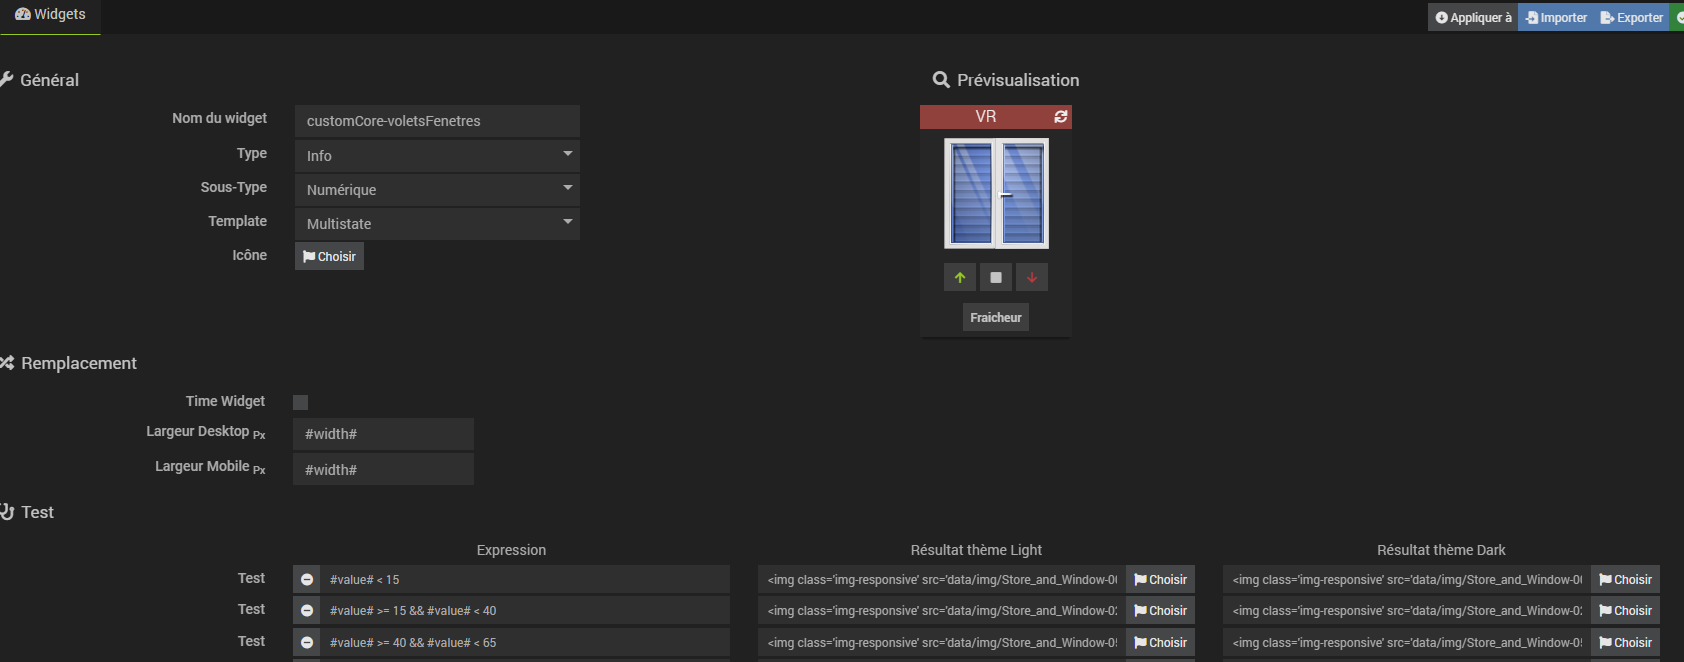1684x662 pixels.
Task: Open the Type dropdown showing Info
Action: coord(437,156)
